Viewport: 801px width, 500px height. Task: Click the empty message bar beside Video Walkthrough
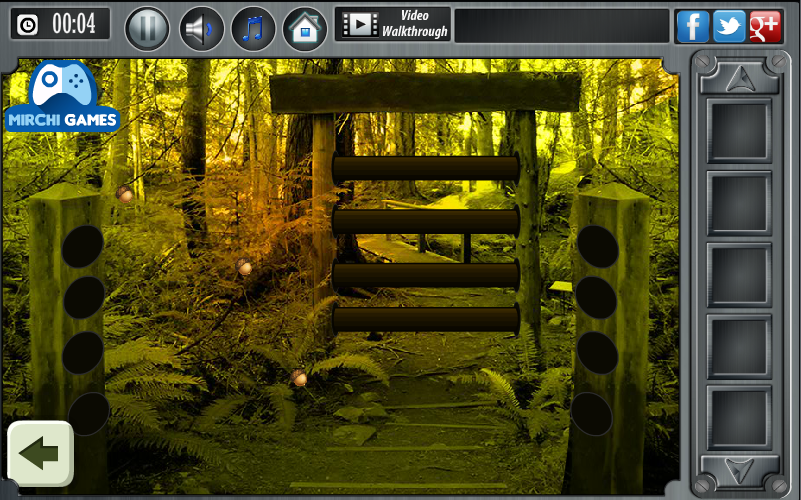pos(562,26)
